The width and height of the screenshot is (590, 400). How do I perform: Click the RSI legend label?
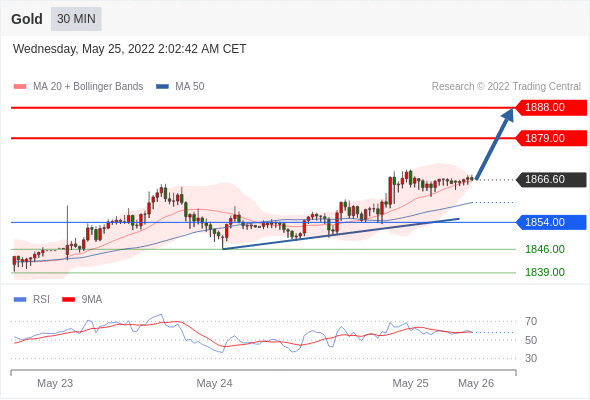pos(41,300)
